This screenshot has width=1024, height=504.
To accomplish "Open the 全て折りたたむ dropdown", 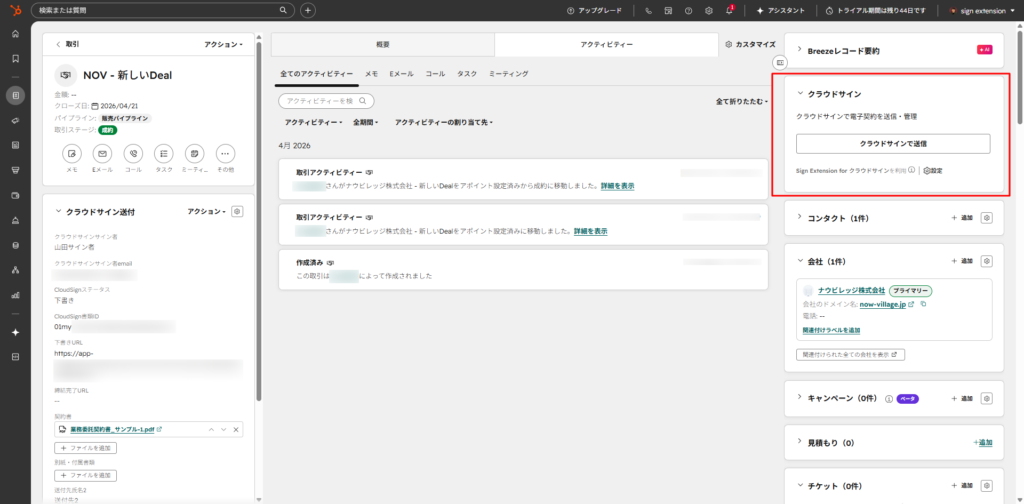I will click(742, 102).
